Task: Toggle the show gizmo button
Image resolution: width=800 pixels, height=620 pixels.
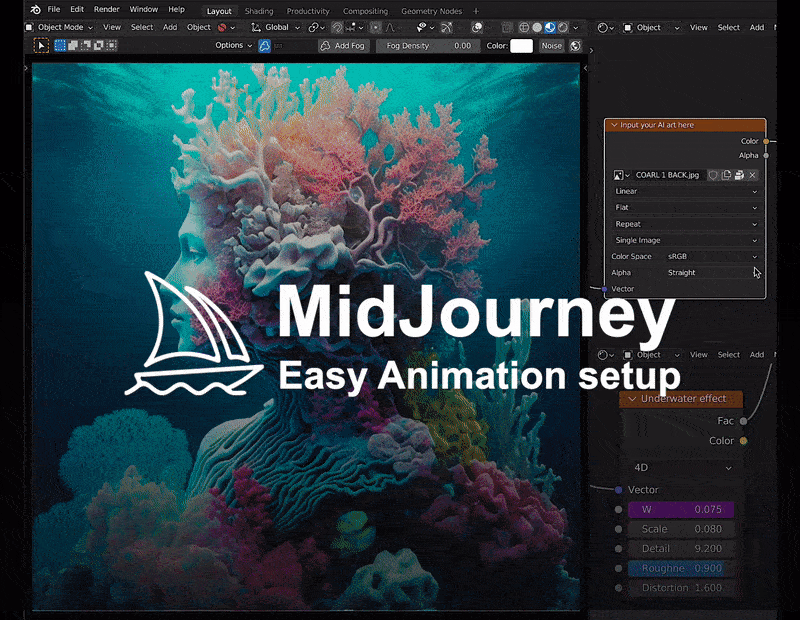Action: (x=446, y=28)
